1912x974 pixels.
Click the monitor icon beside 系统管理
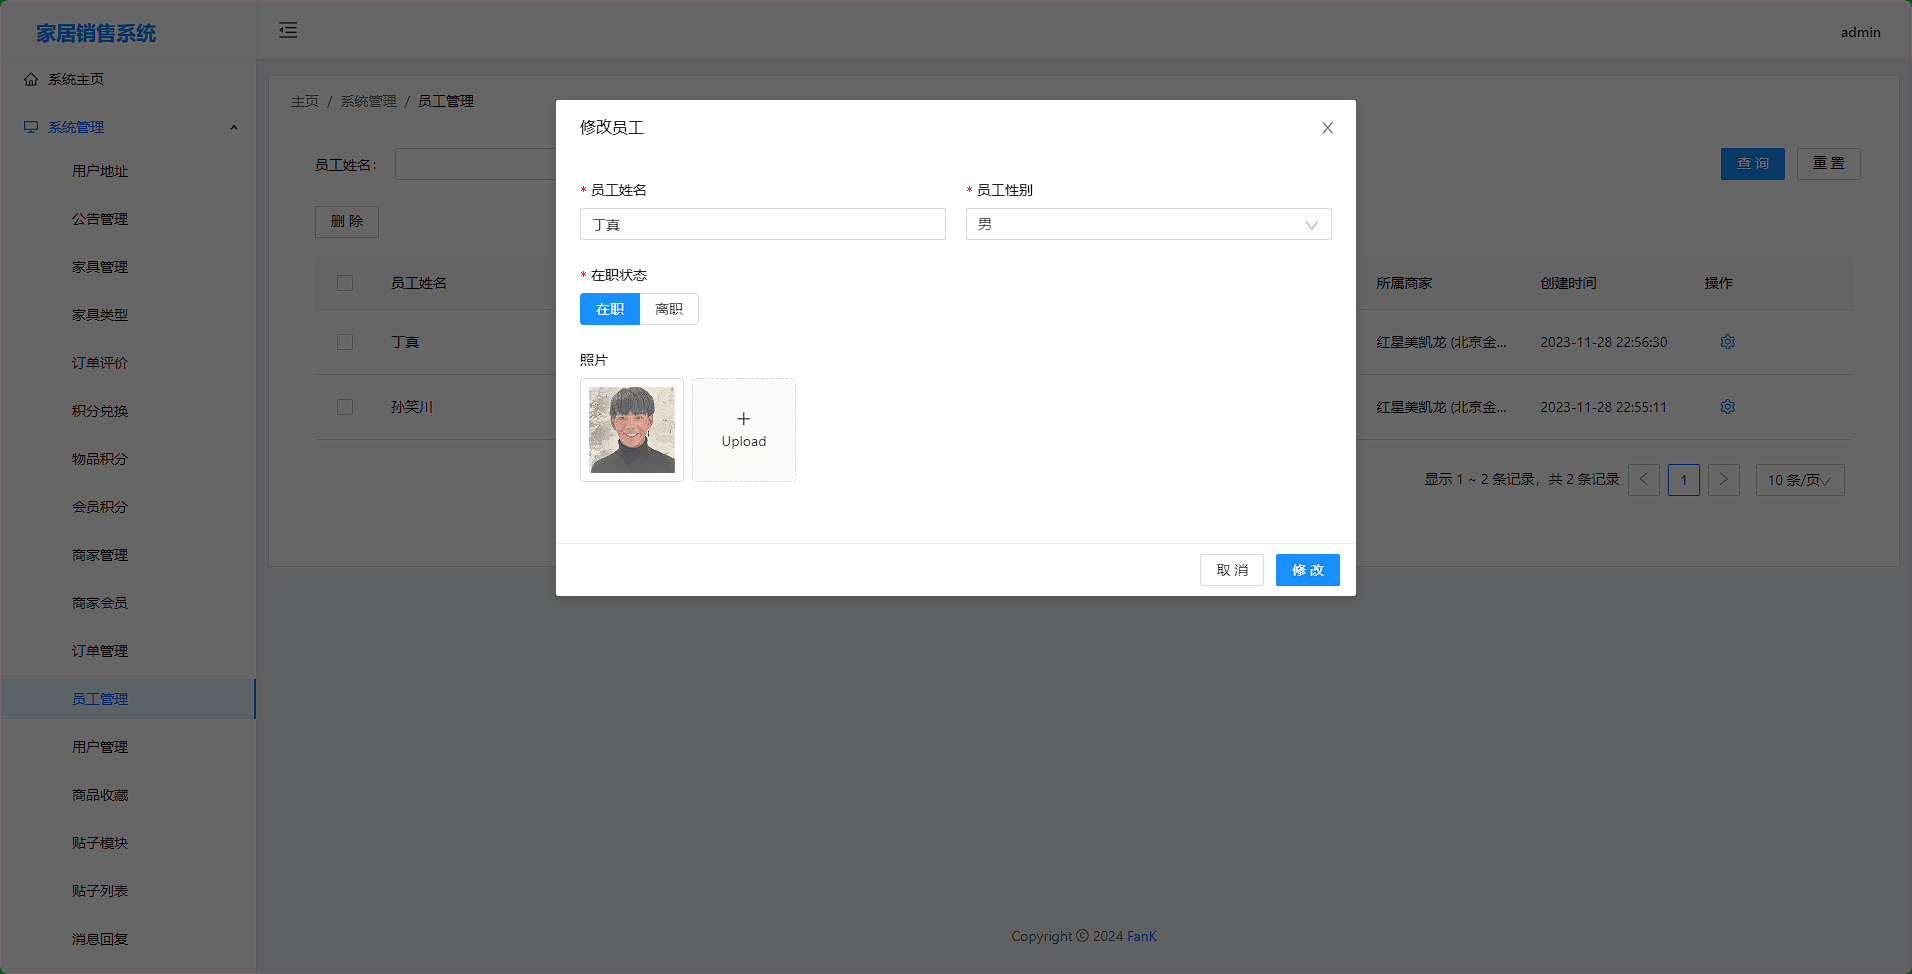[x=31, y=127]
